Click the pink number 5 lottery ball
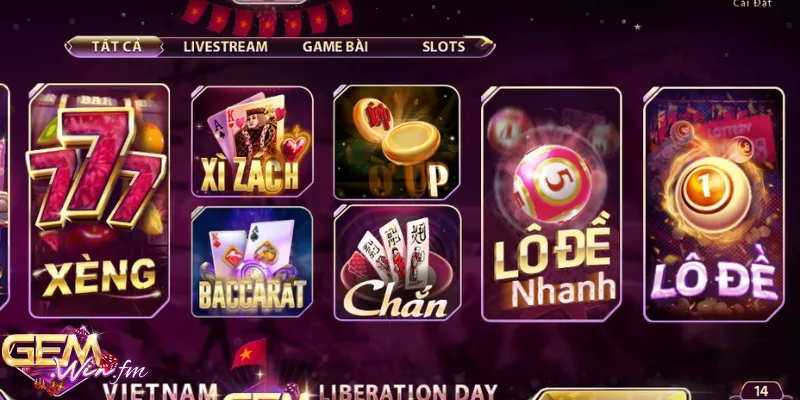This screenshot has height=400, width=800. [x=552, y=184]
